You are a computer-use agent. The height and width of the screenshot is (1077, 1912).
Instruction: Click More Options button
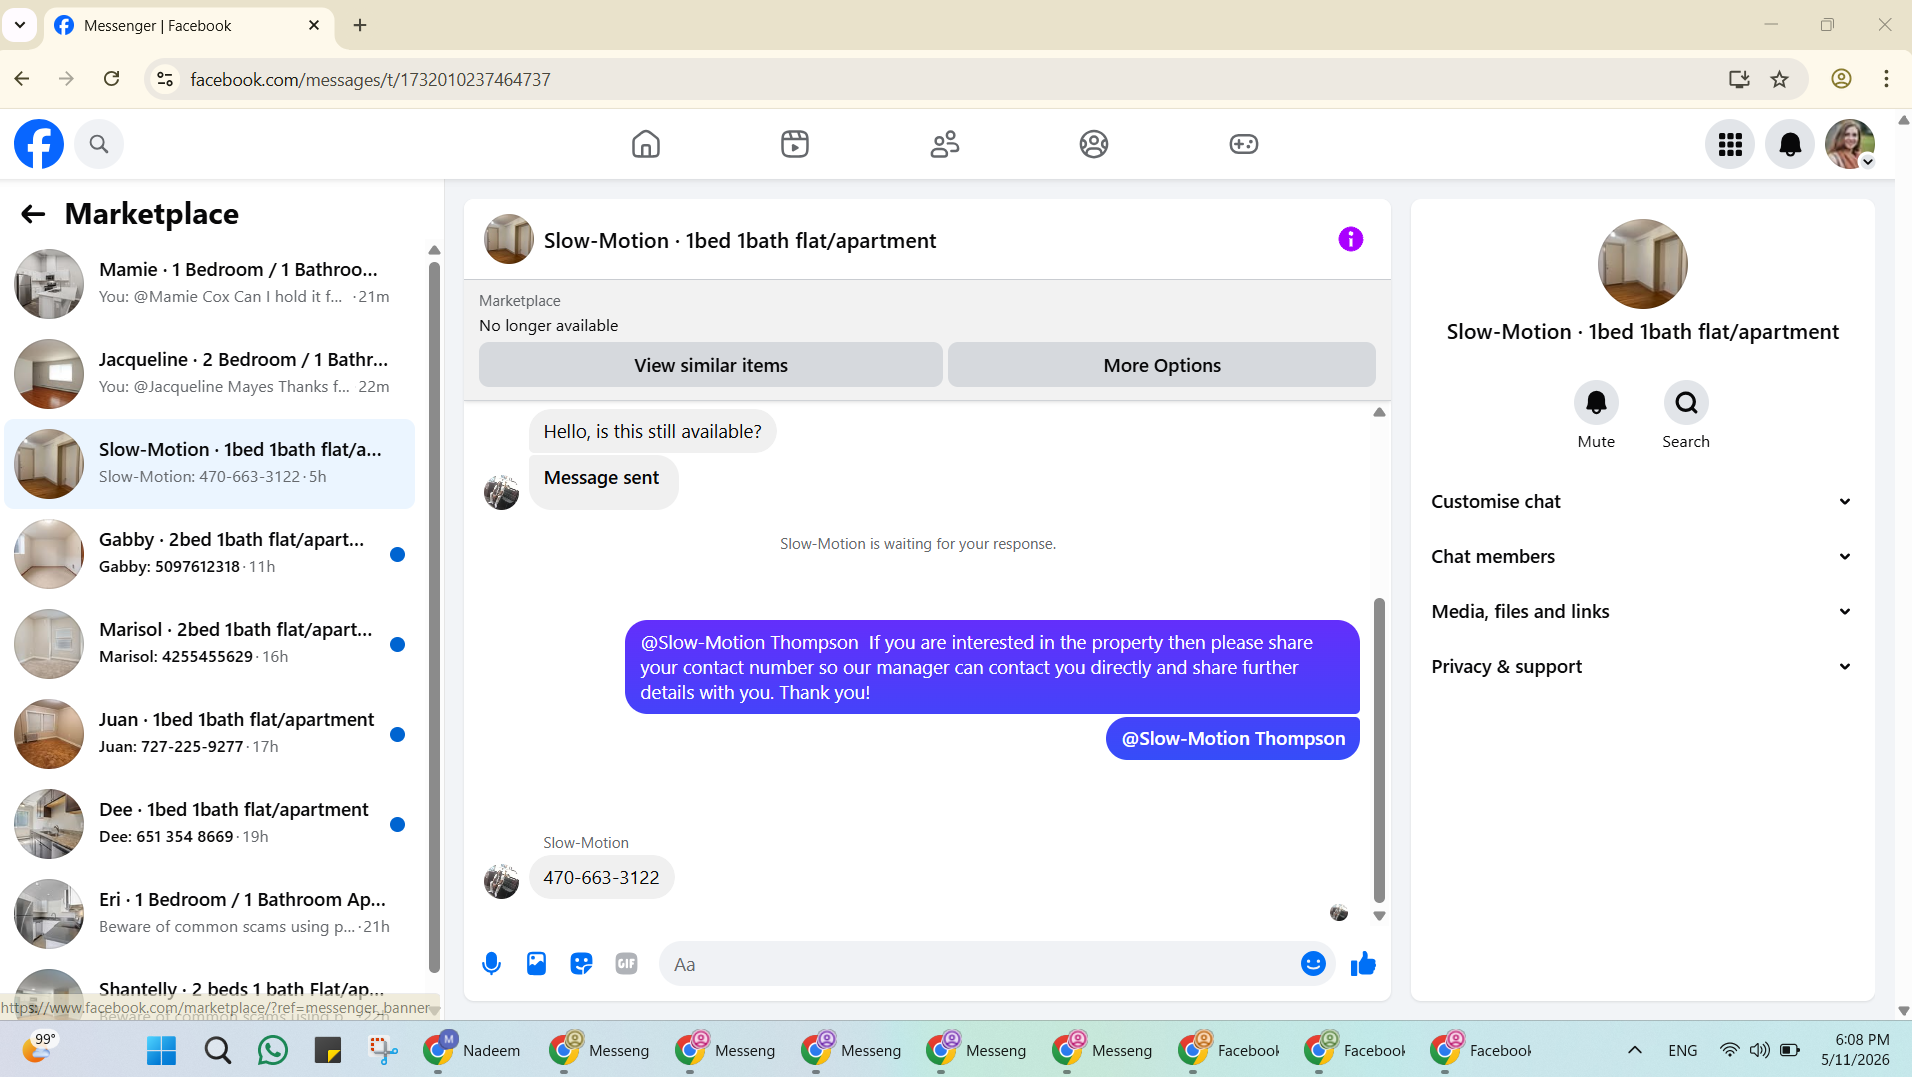[1162, 365]
